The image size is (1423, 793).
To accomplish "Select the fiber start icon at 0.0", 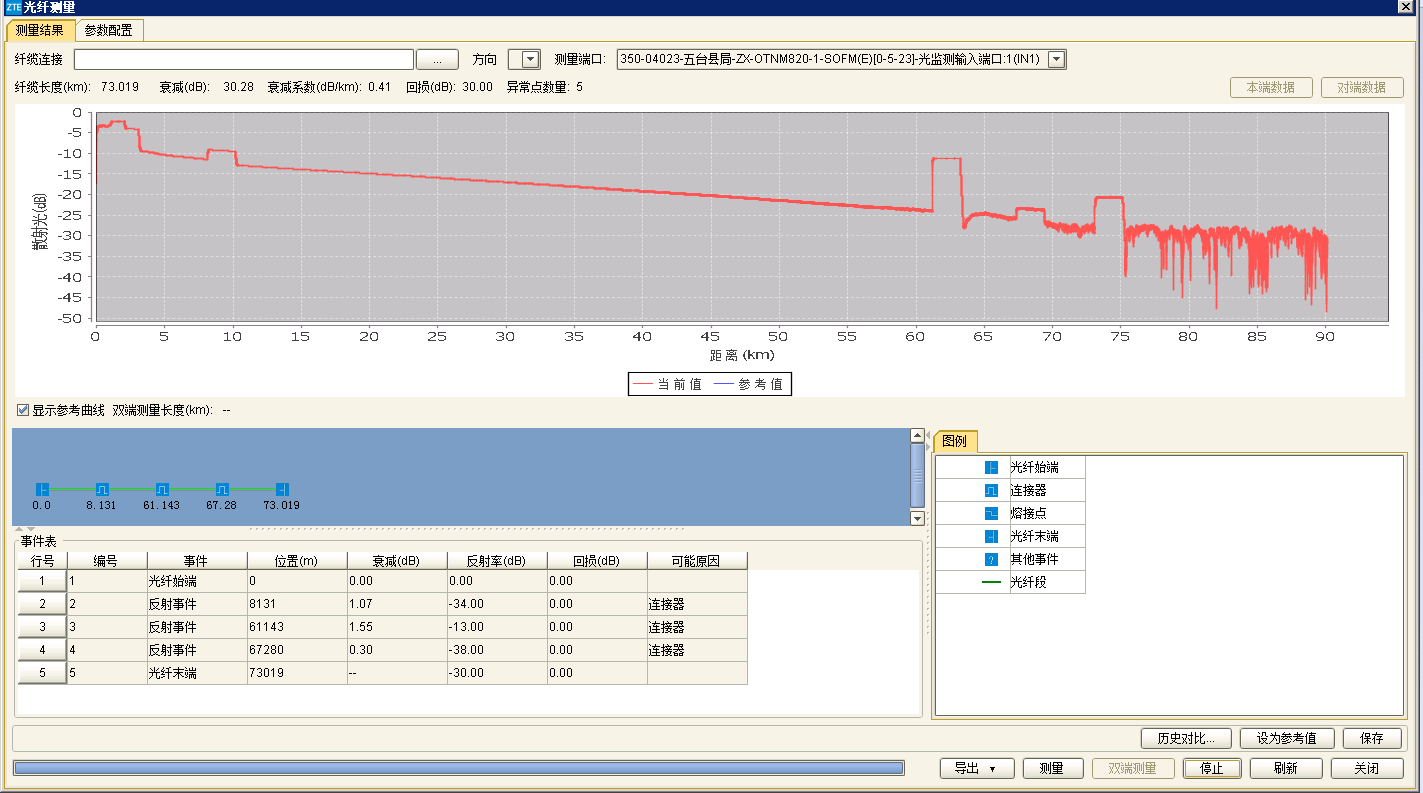I will click(x=42, y=489).
